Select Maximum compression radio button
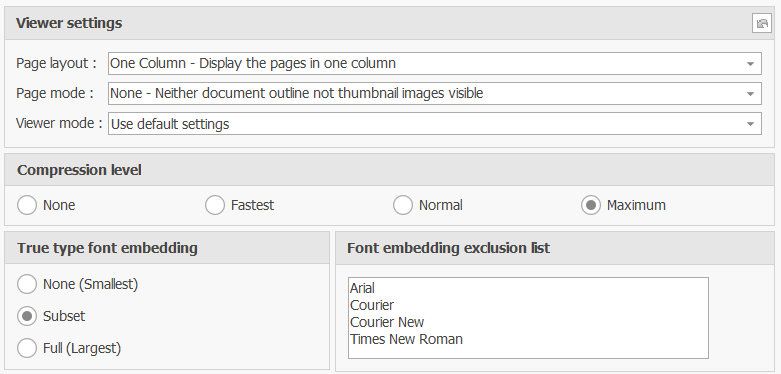The image size is (781, 374). click(591, 205)
